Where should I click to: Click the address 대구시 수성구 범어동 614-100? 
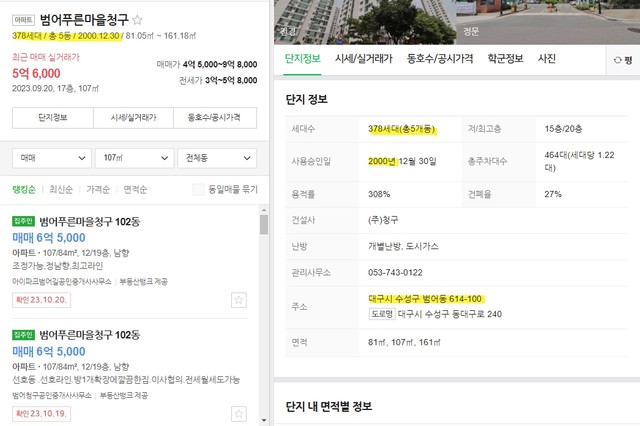(x=425, y=299)
